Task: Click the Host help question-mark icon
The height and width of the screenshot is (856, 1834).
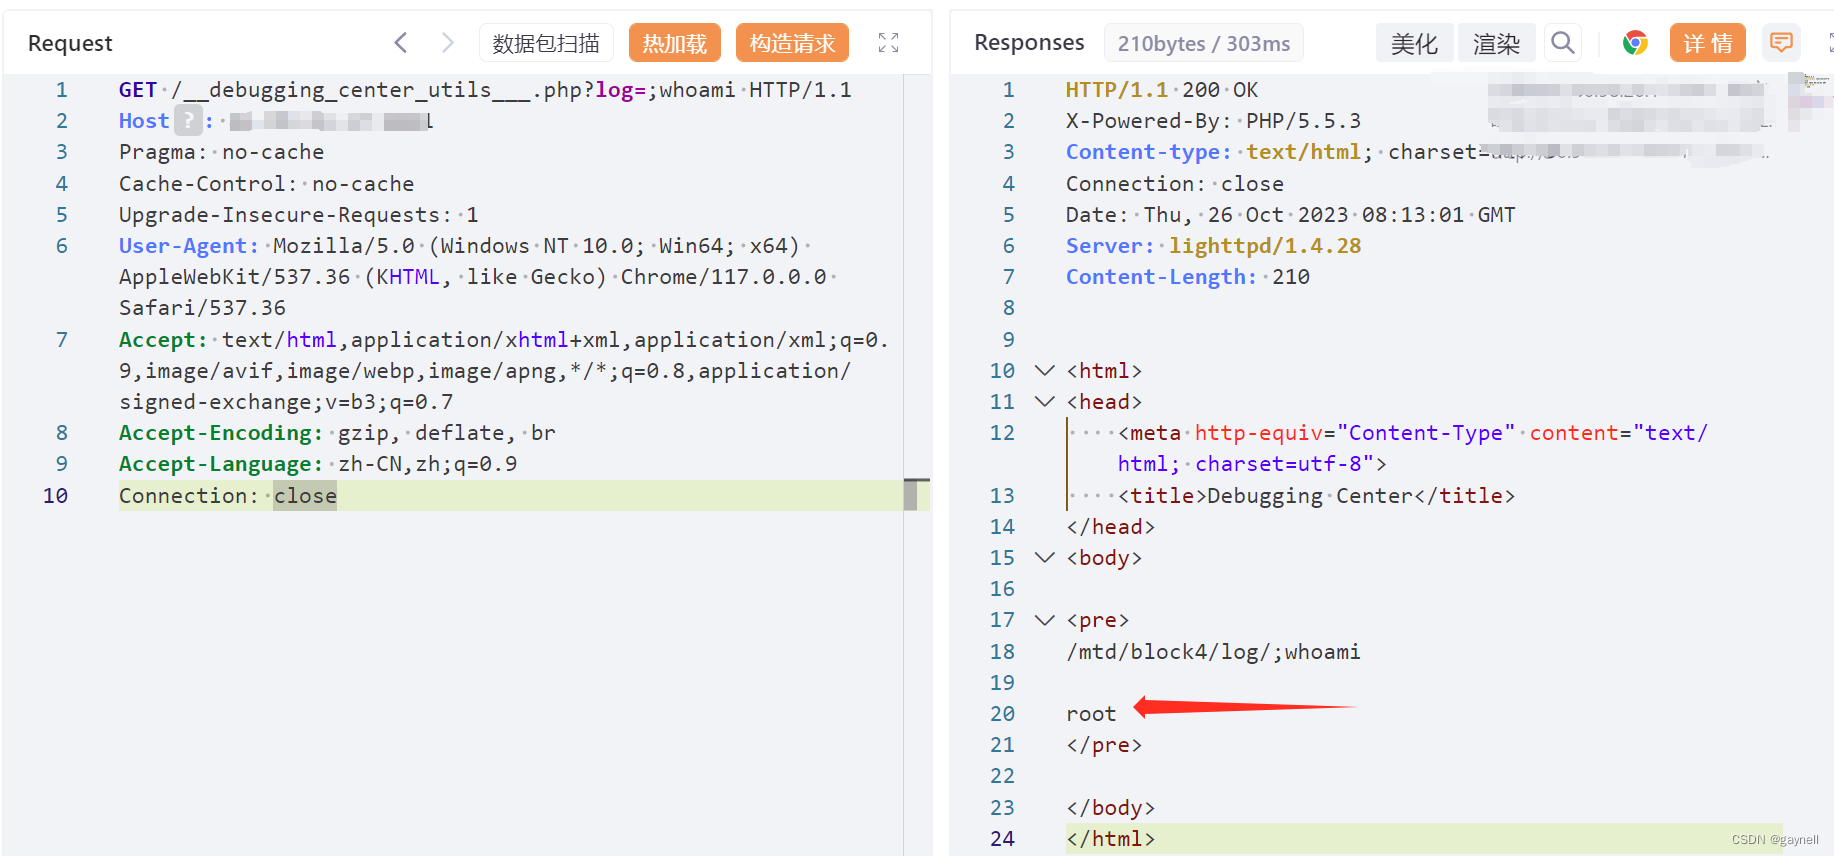Action: (x=188, y=121)
